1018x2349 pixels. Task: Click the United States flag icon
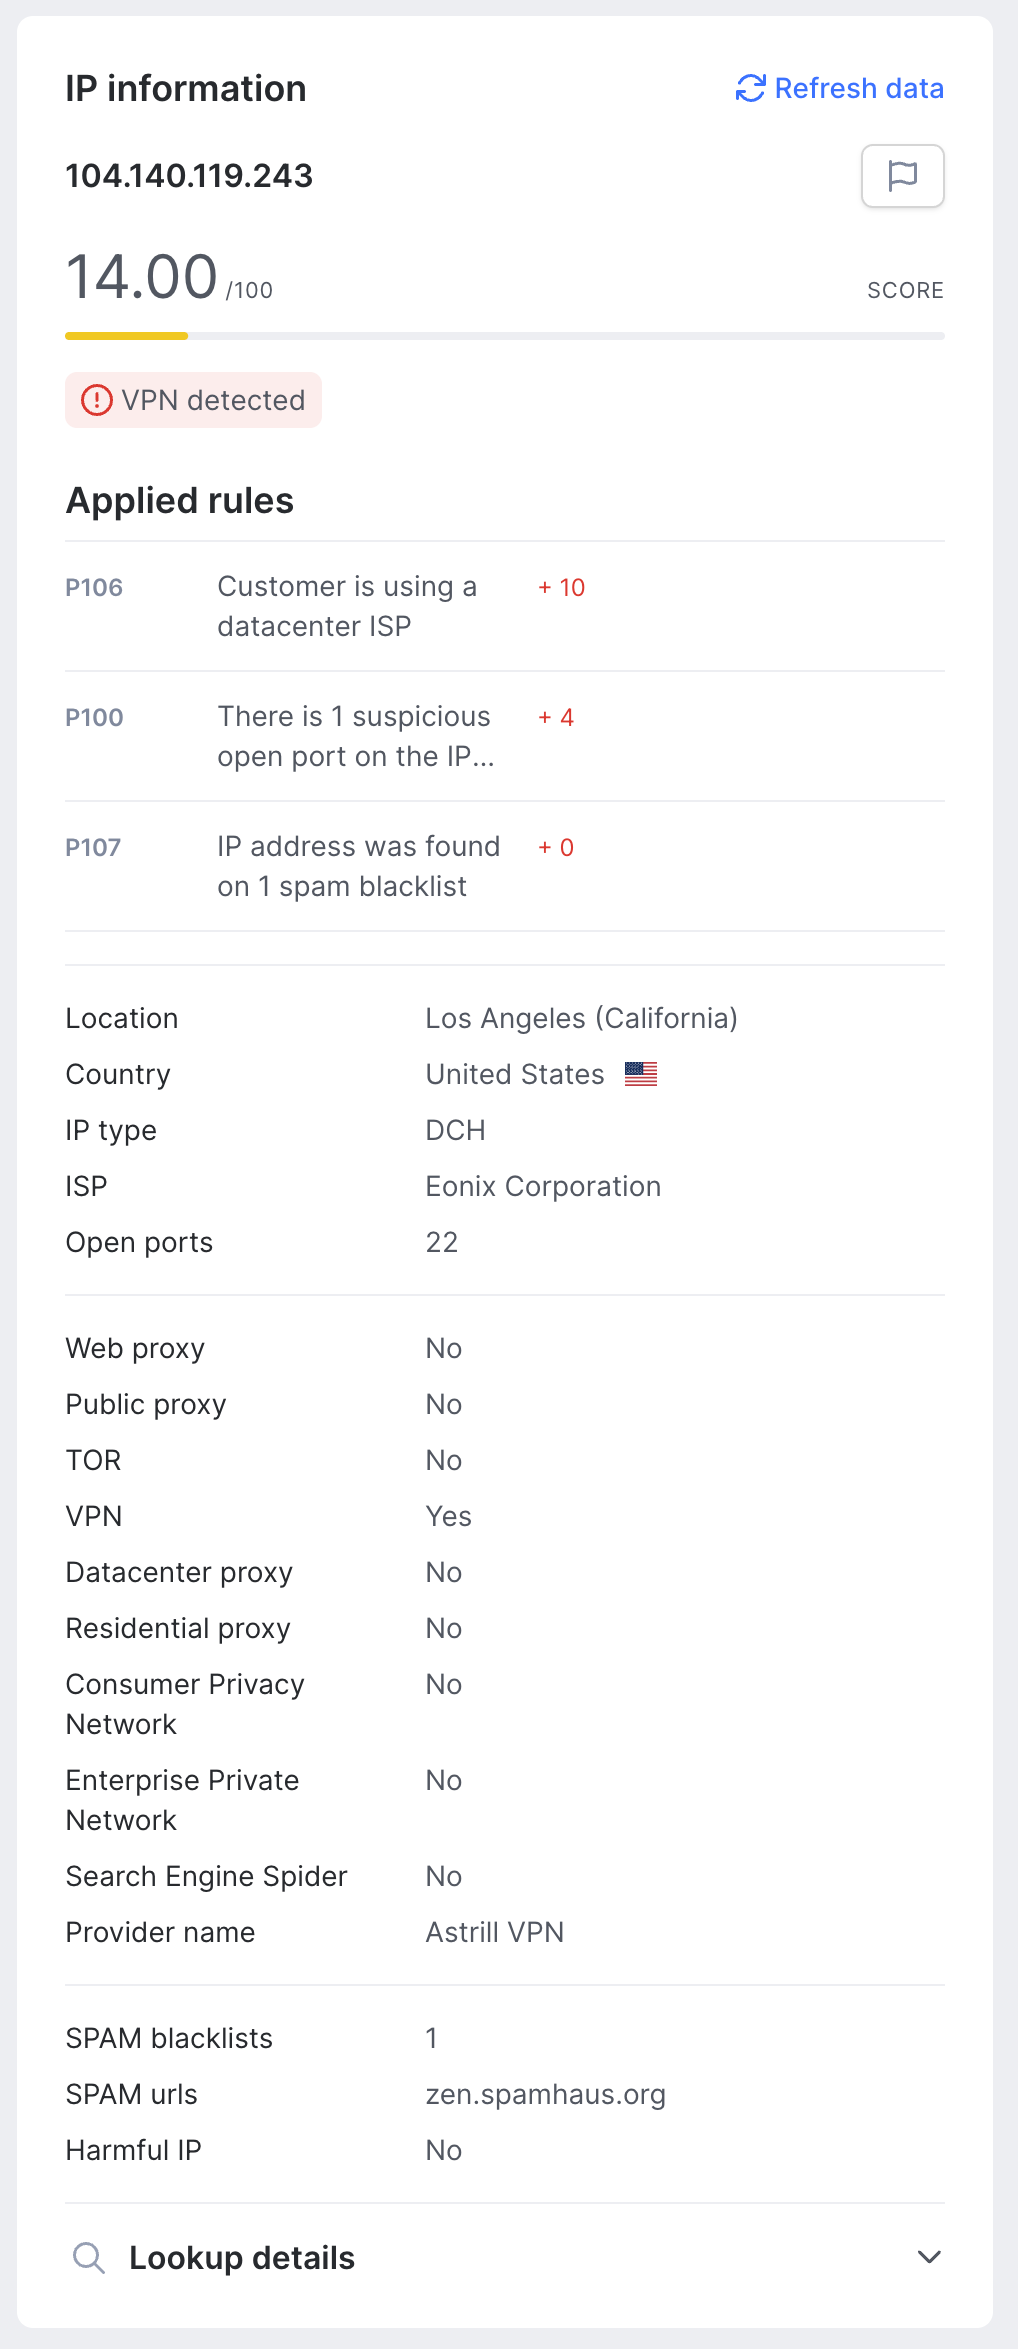pyautogui.click(x=640, y=1074)
